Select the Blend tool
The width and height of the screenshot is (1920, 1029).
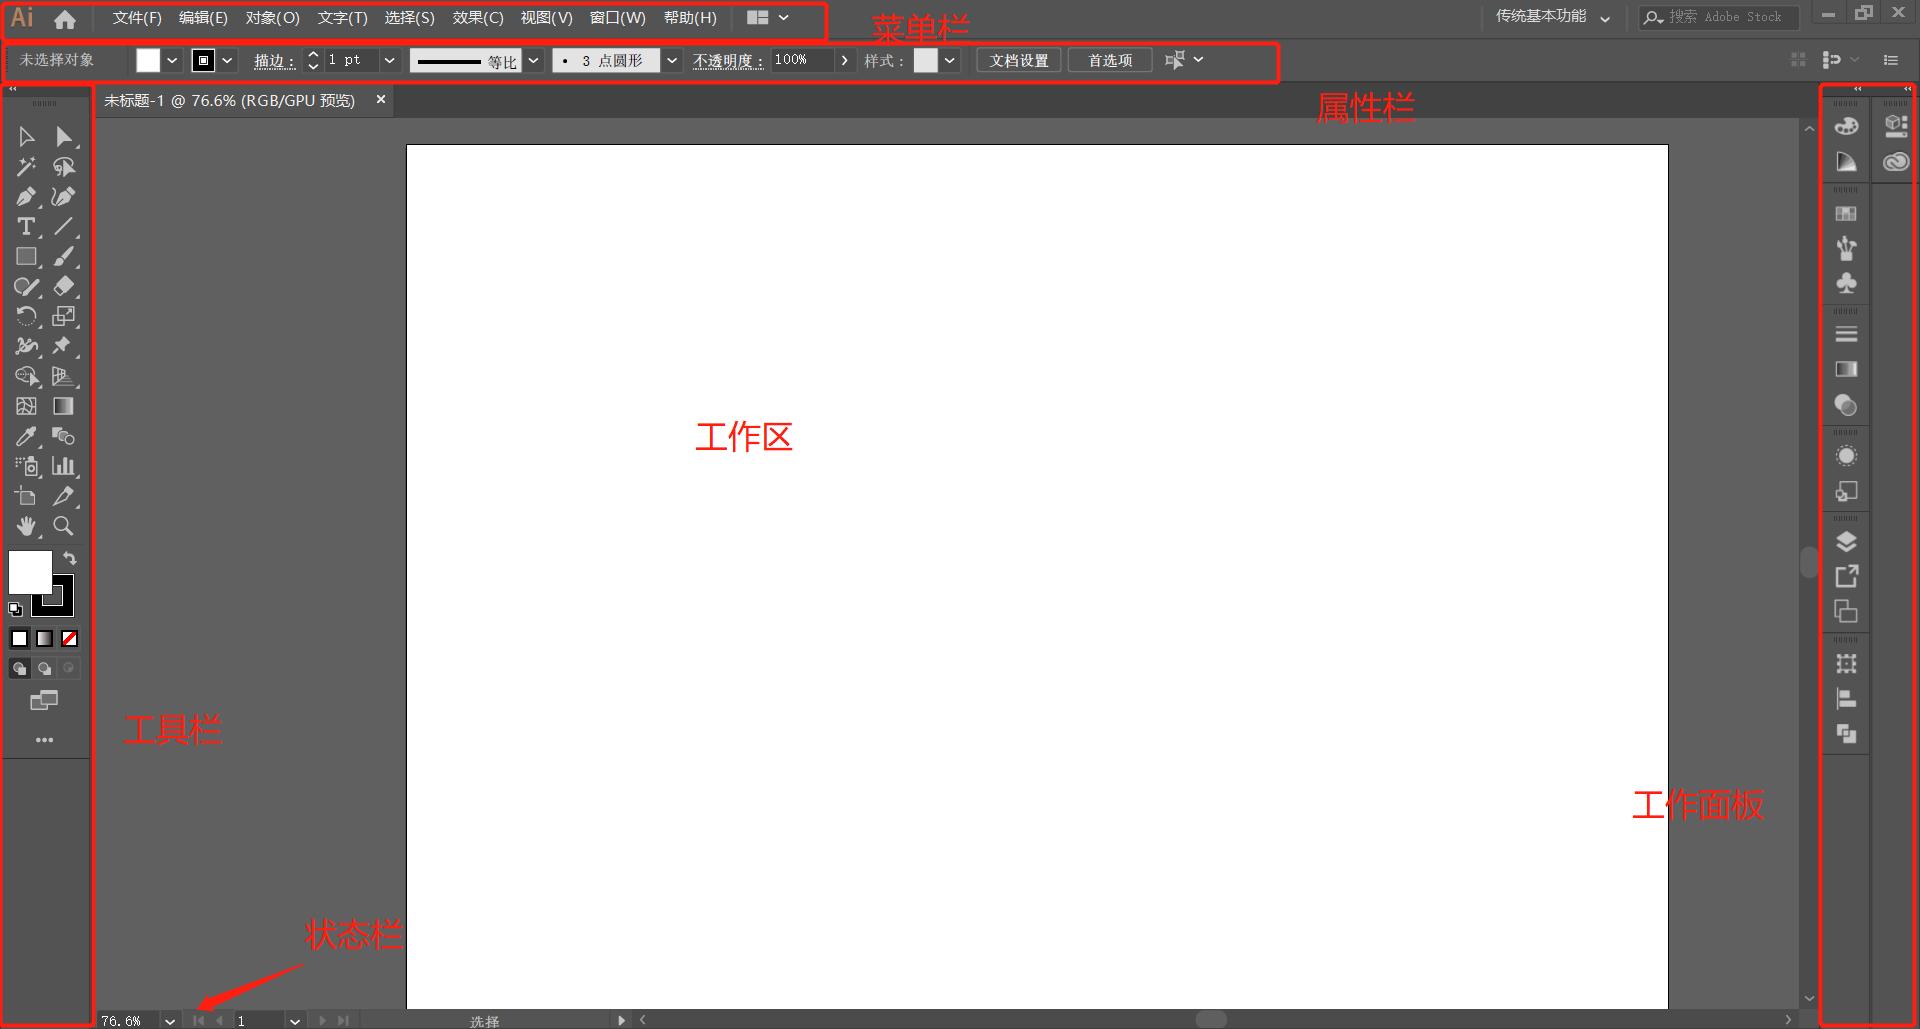[x=64, y=437]
